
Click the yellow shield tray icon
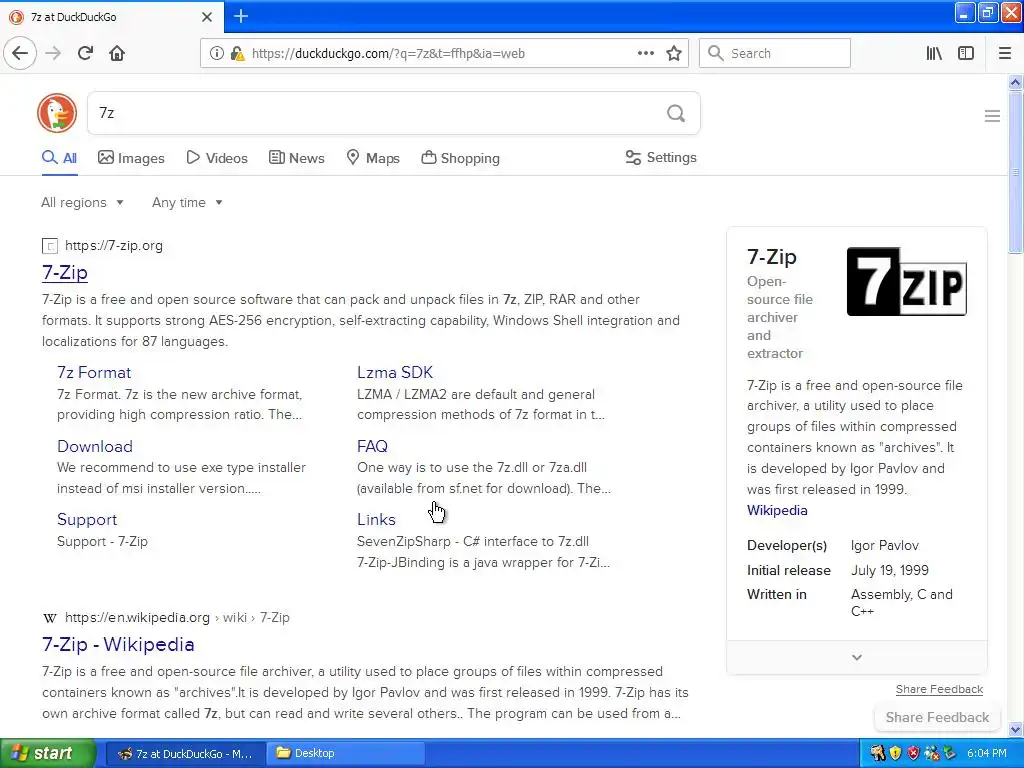tap(895, 753)
